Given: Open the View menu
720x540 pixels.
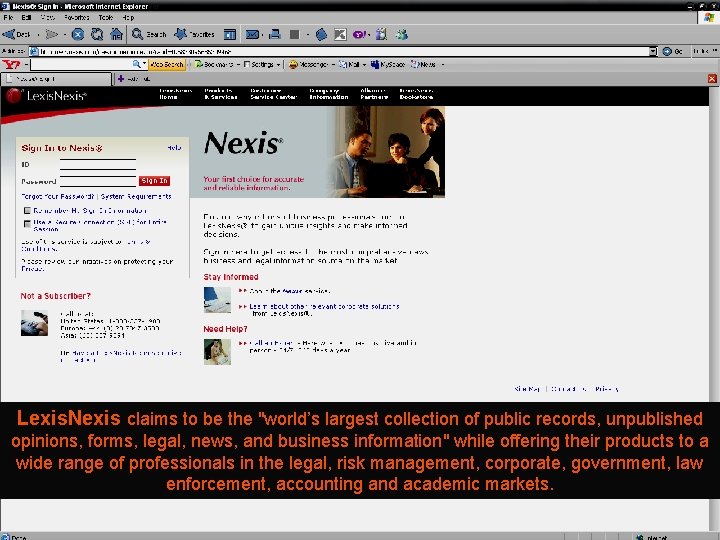Looking at the screenshot, I should [x=48, y=17].
